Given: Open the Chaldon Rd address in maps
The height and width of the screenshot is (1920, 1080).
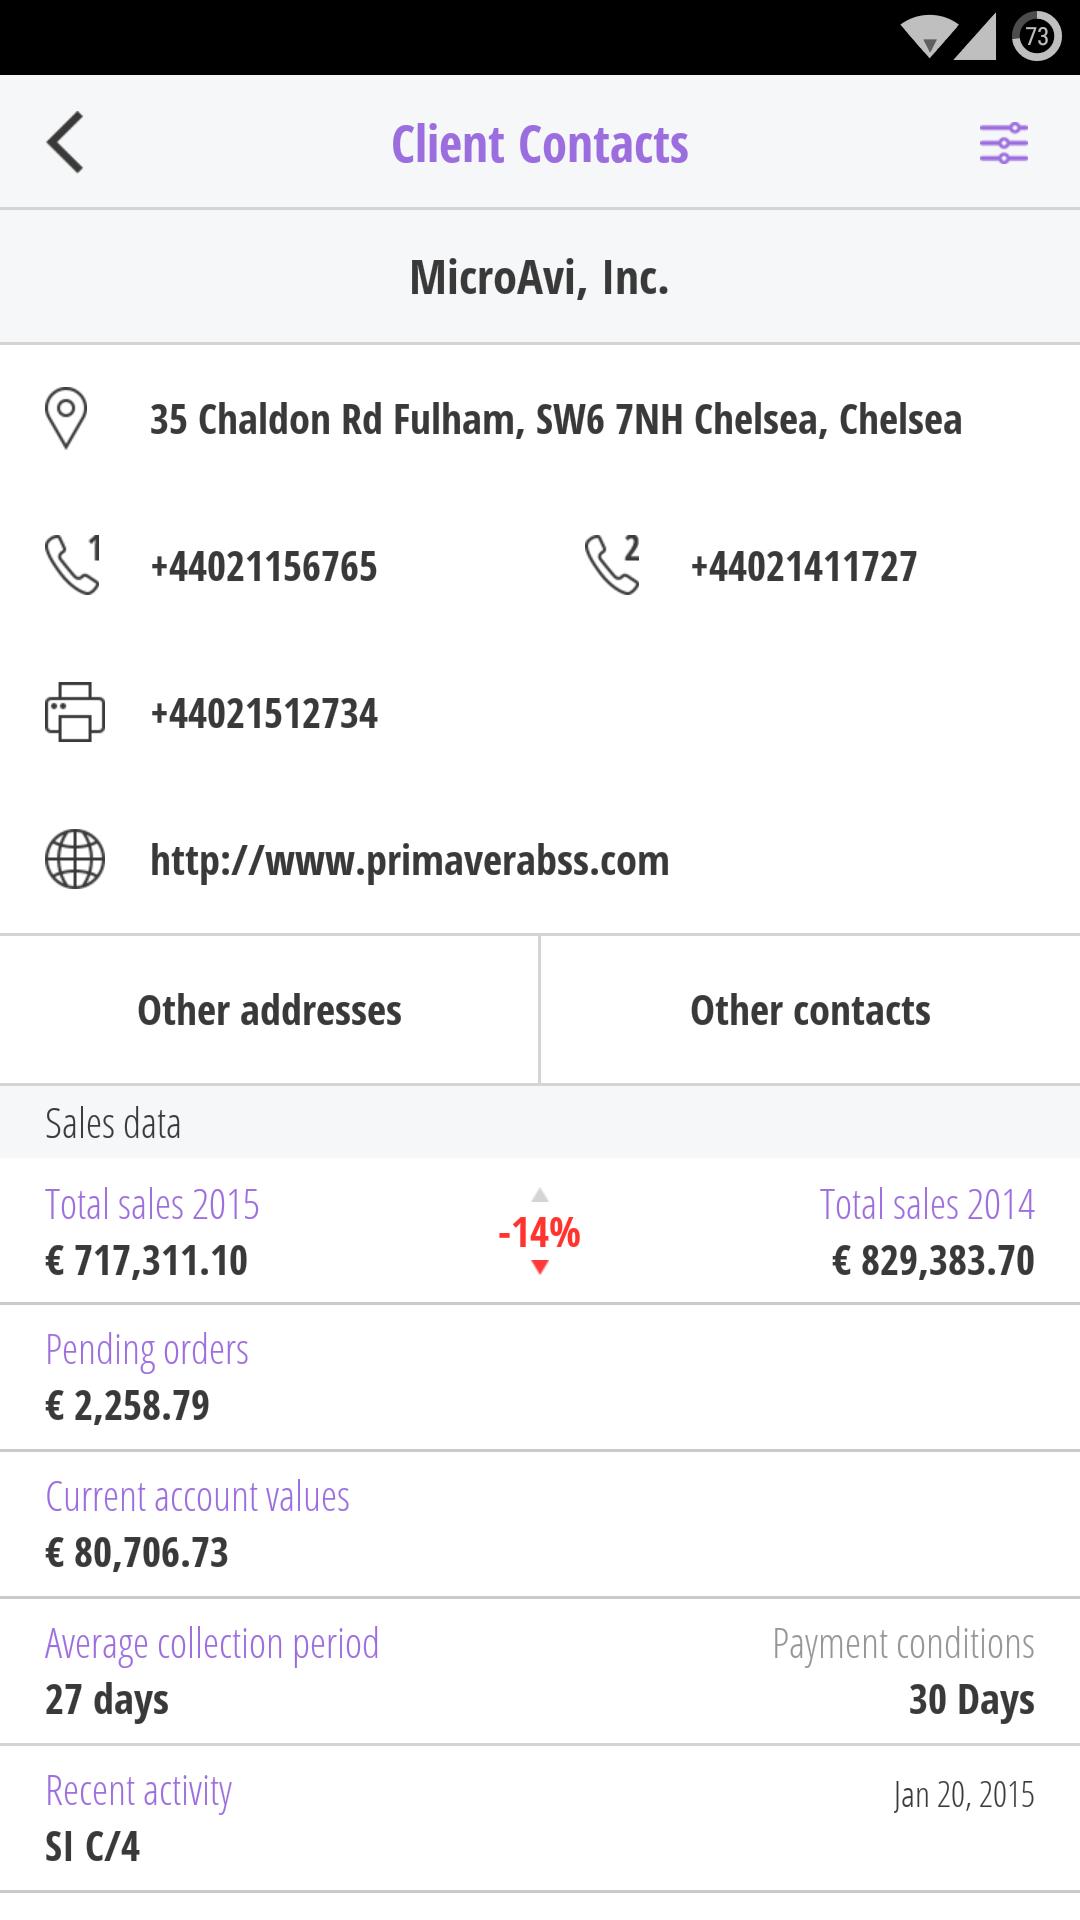Looking at the screenshot, I should point(556,420).
